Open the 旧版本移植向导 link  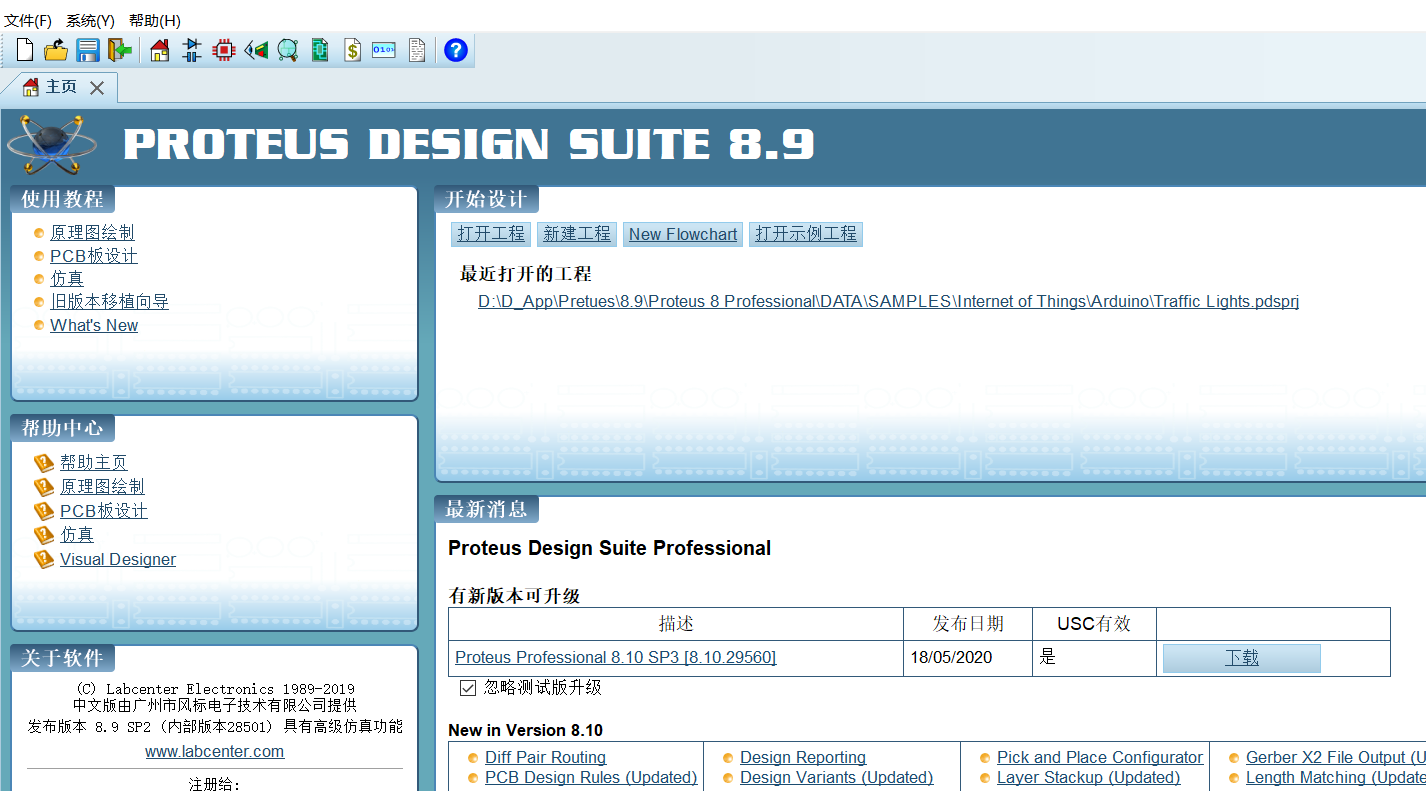tap(110, 302)
